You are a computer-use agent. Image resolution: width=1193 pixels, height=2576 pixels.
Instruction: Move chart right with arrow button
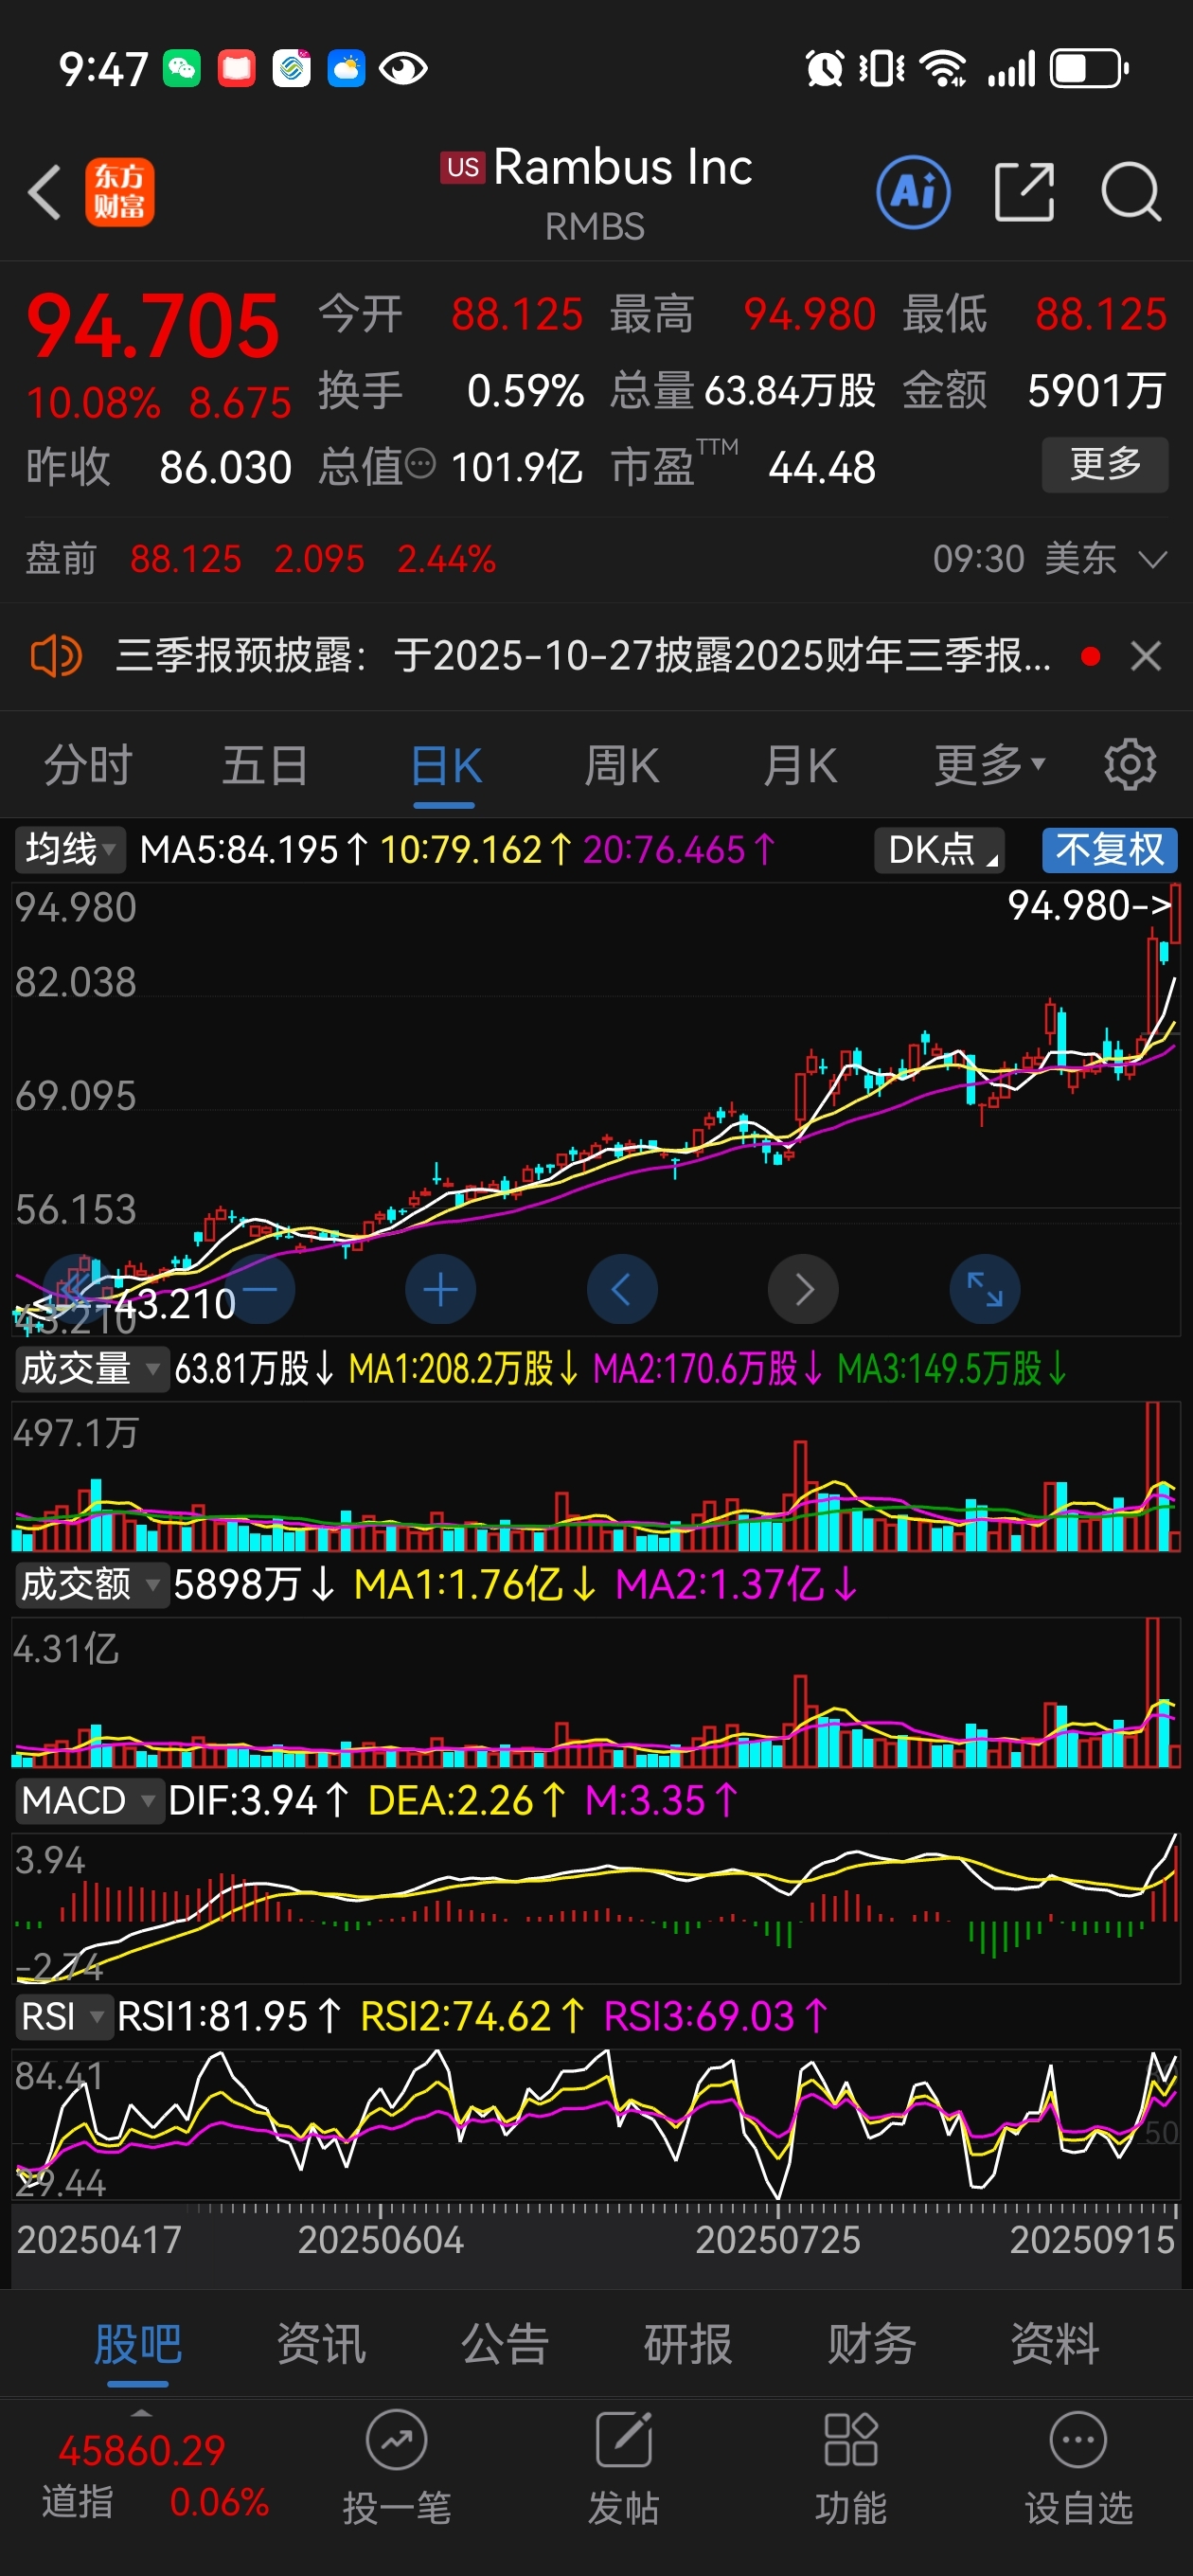(803, 1290)
